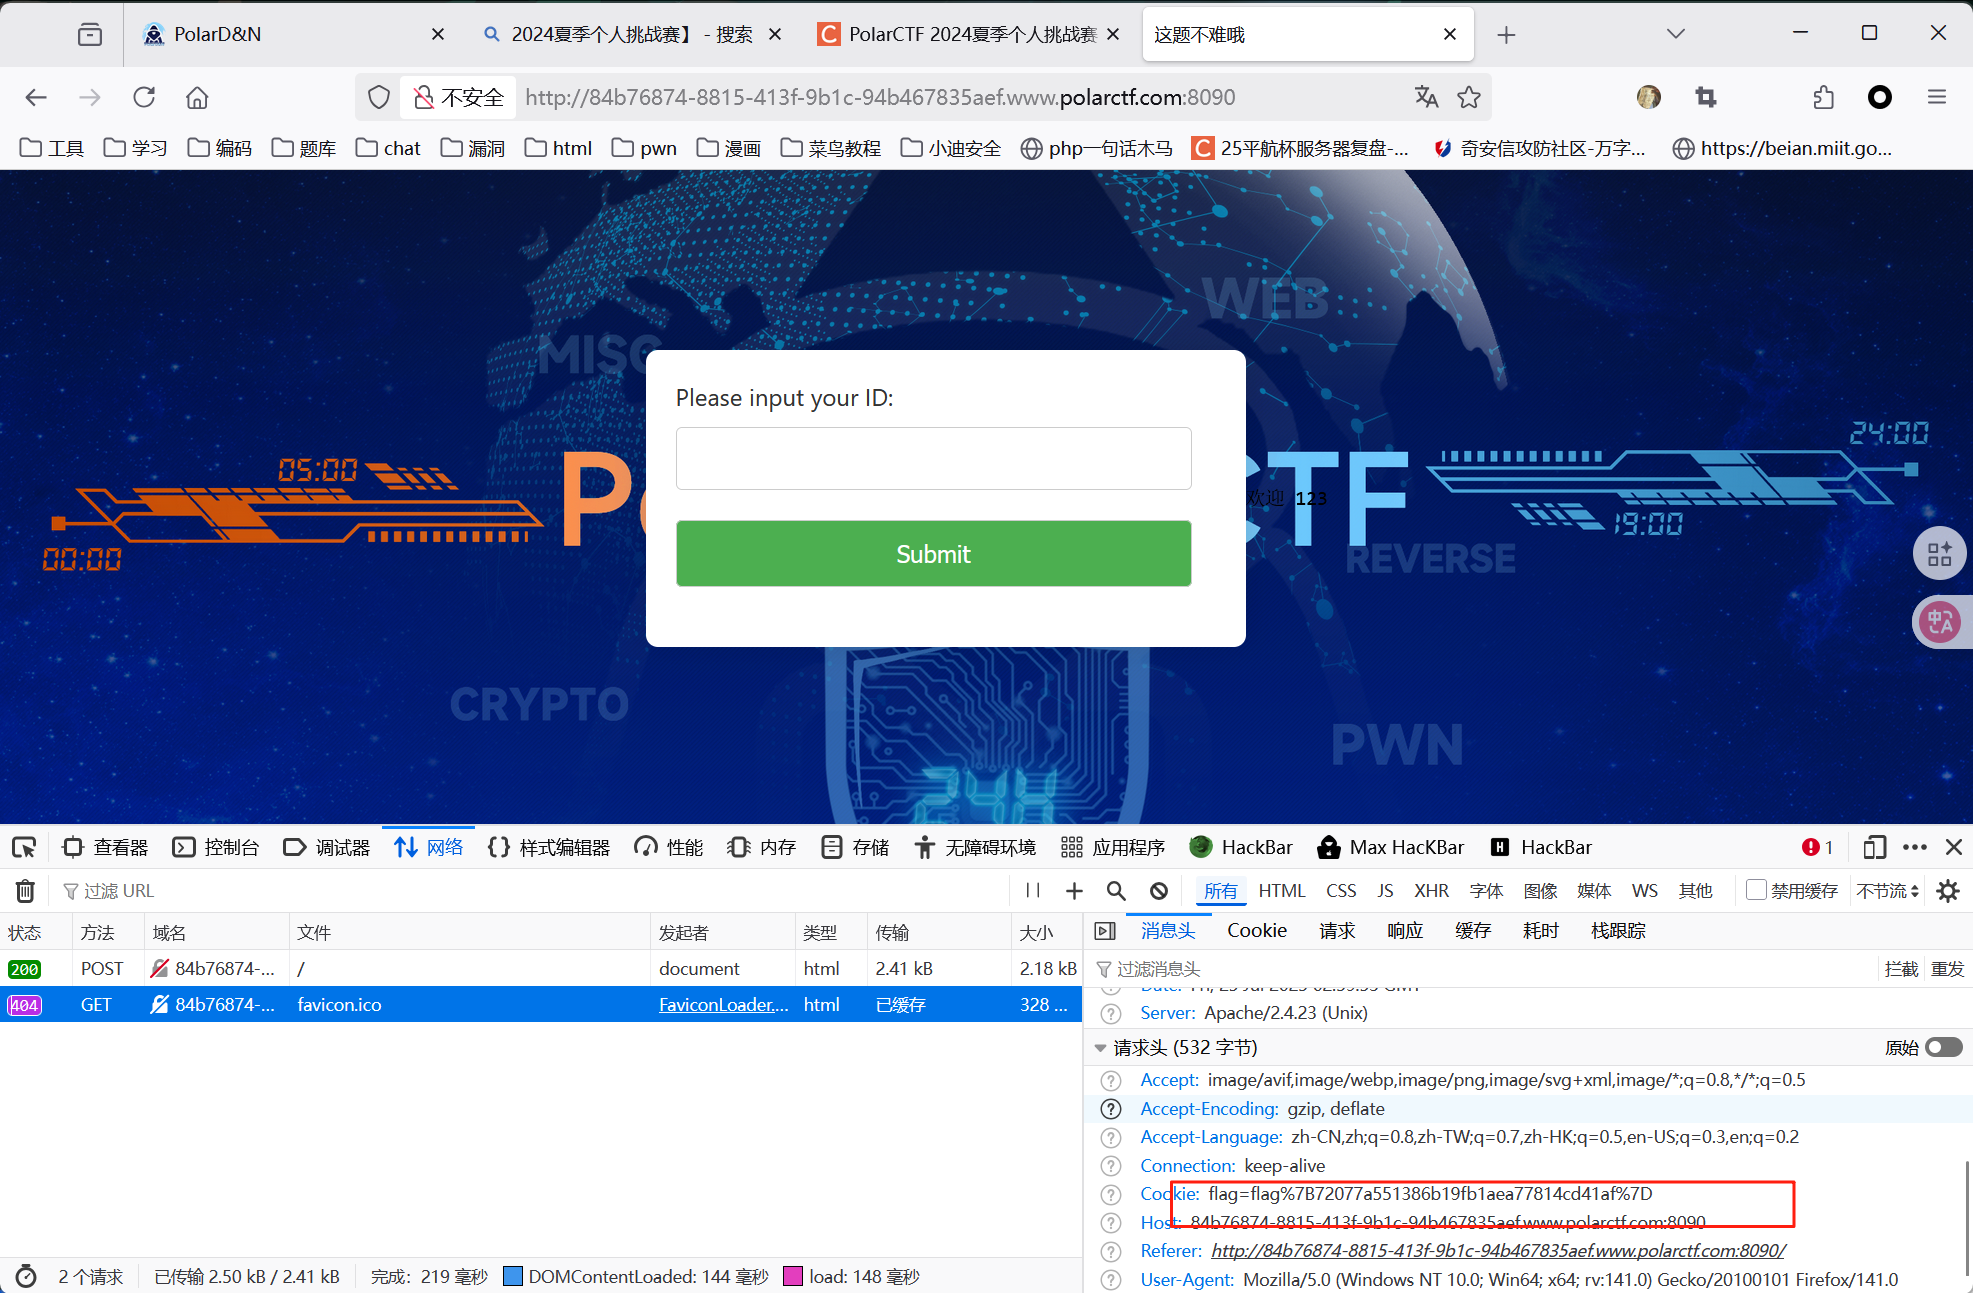Switch to the Cookie details tab
1973x1293 pixels.
[1256, 931]
